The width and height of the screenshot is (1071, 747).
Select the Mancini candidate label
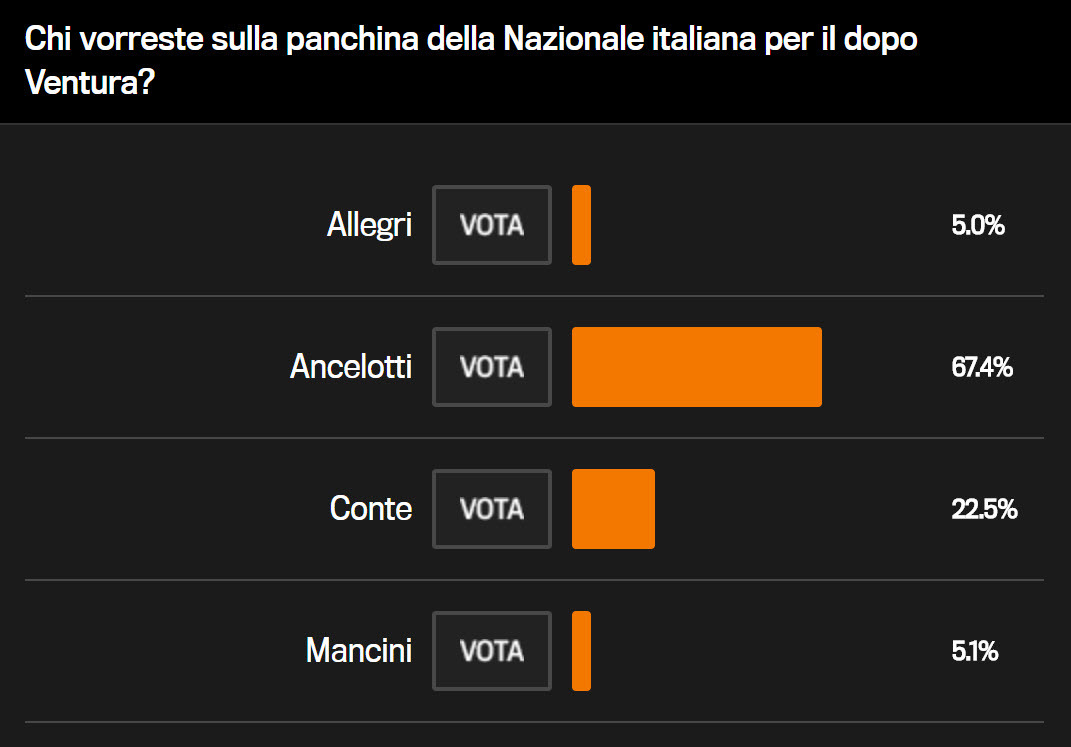point(359,651)
